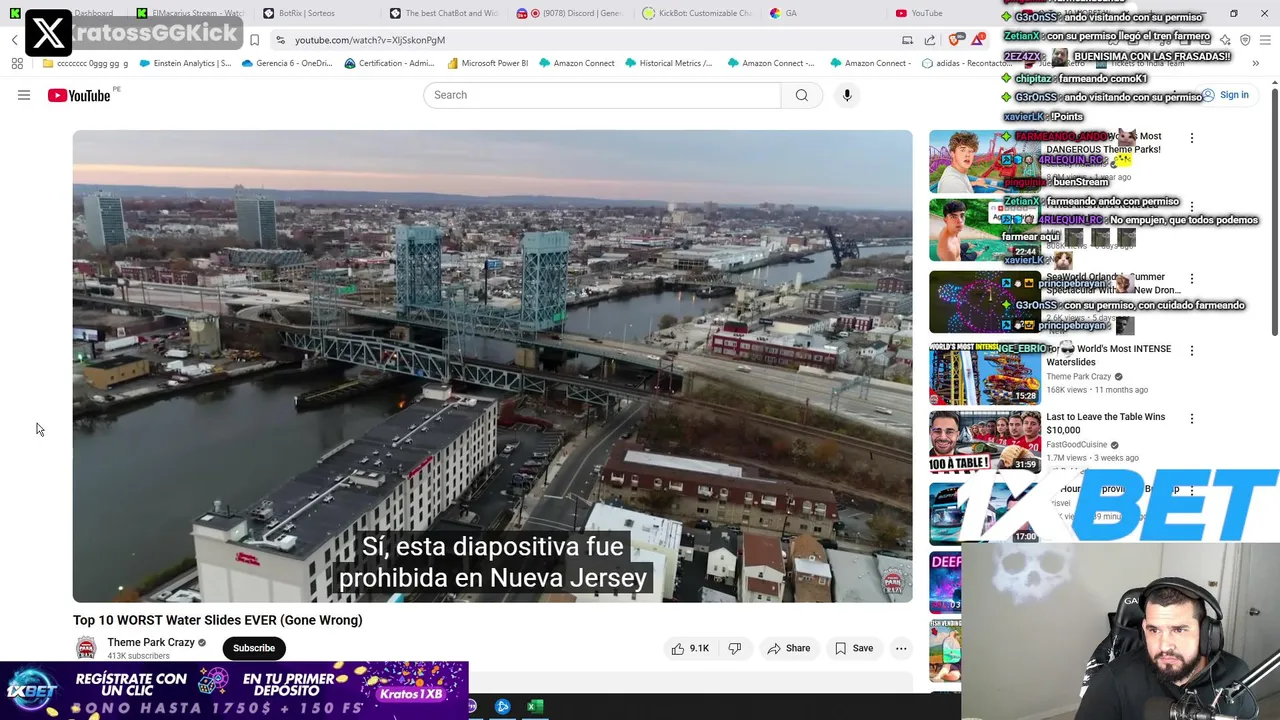Bookmark this page with the bookmark icon
Screen dimensions: 1280x720
click(254, 40)
